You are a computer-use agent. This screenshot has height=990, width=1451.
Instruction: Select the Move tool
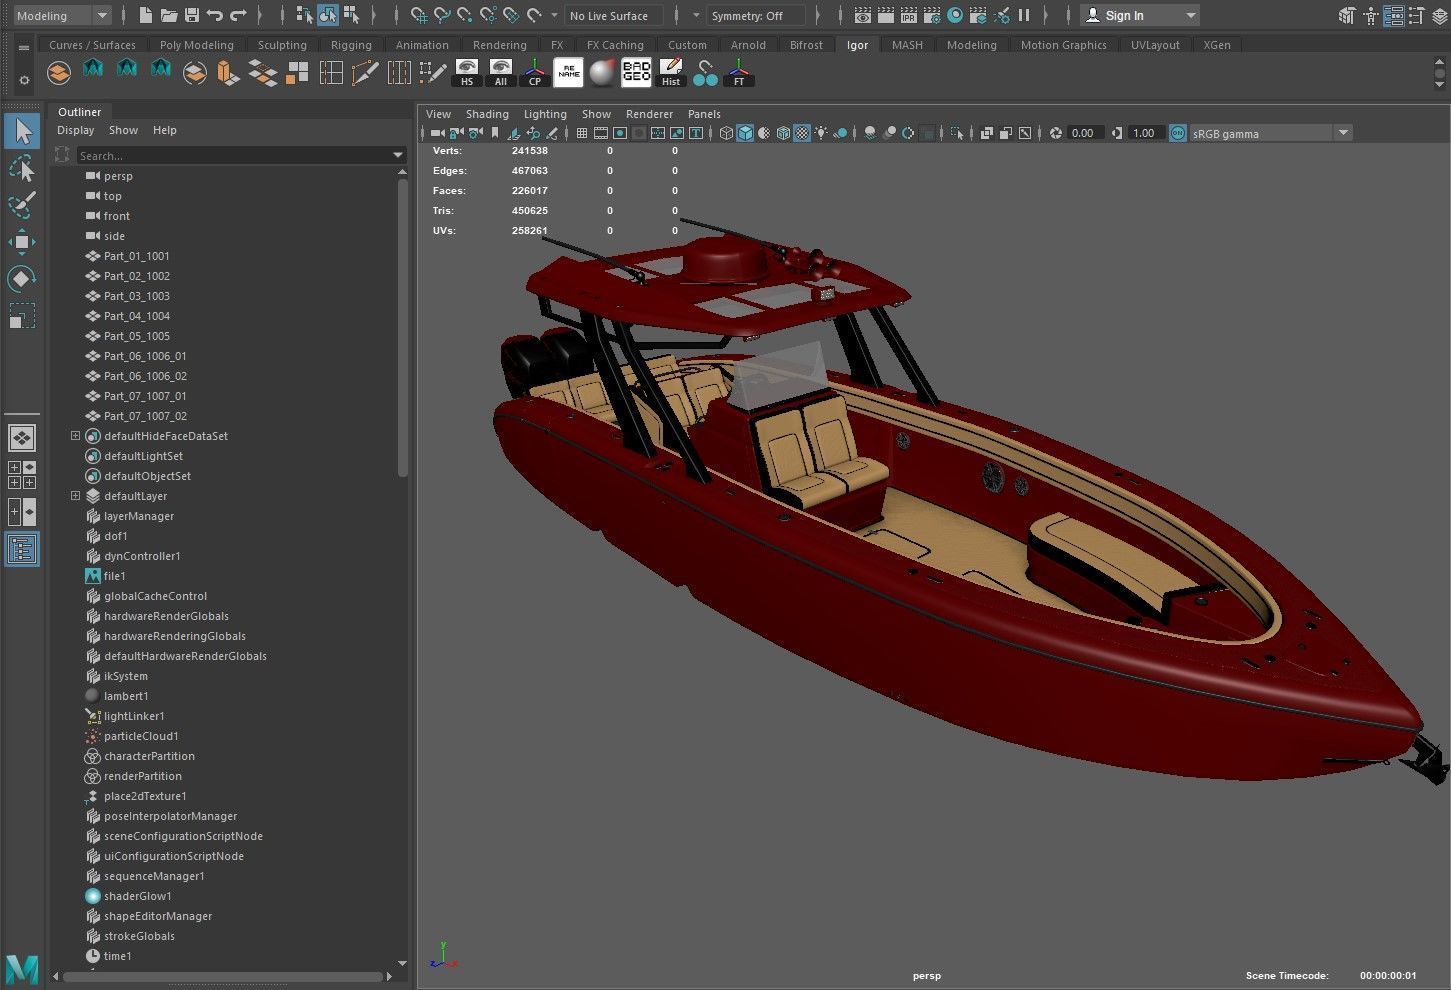[x=21, y=242]
